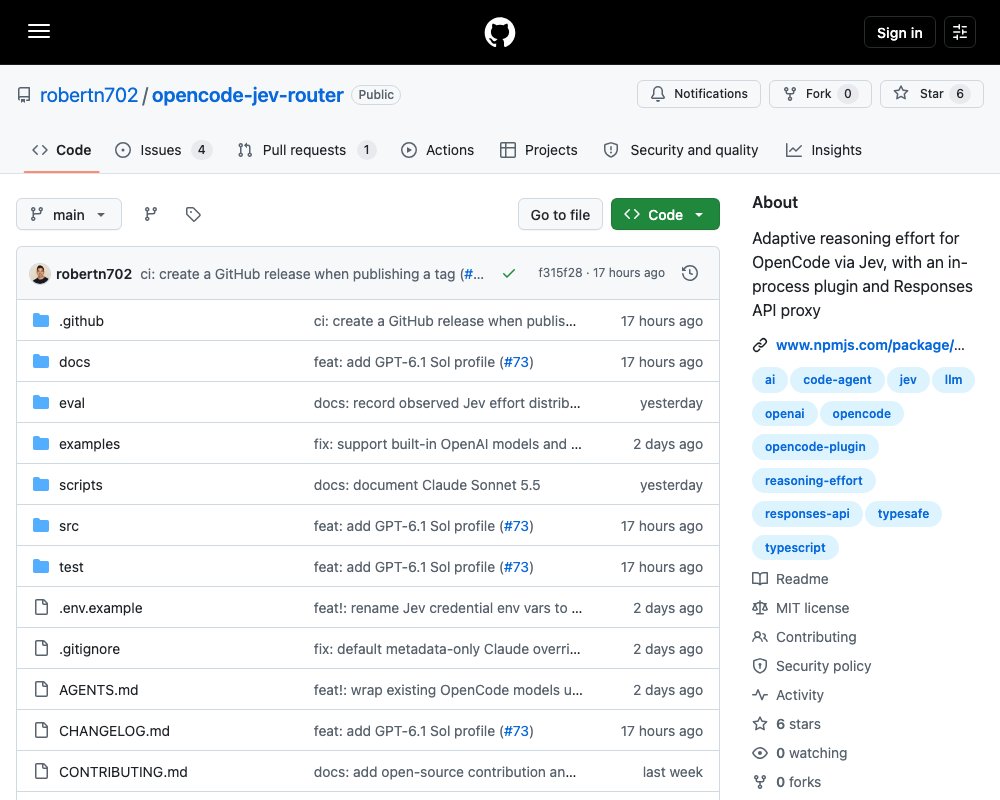The width and height of the screenshot is (1000, 800).
Task: Click the Notifications button
Action: [698, 94]
